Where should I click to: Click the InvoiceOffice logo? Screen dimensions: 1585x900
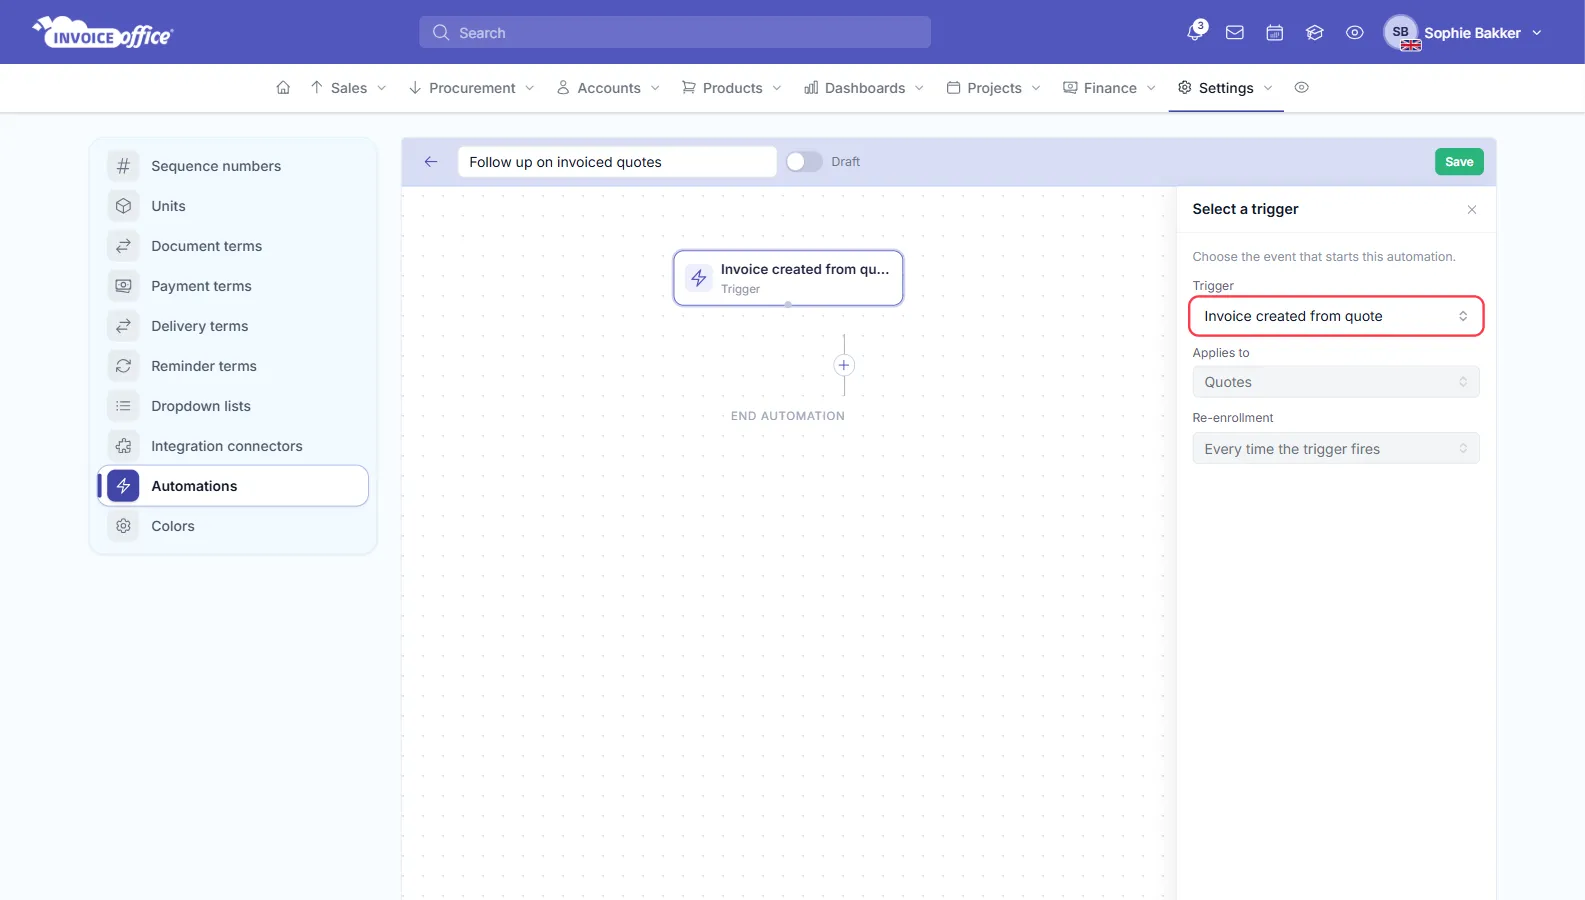[103, 32]
